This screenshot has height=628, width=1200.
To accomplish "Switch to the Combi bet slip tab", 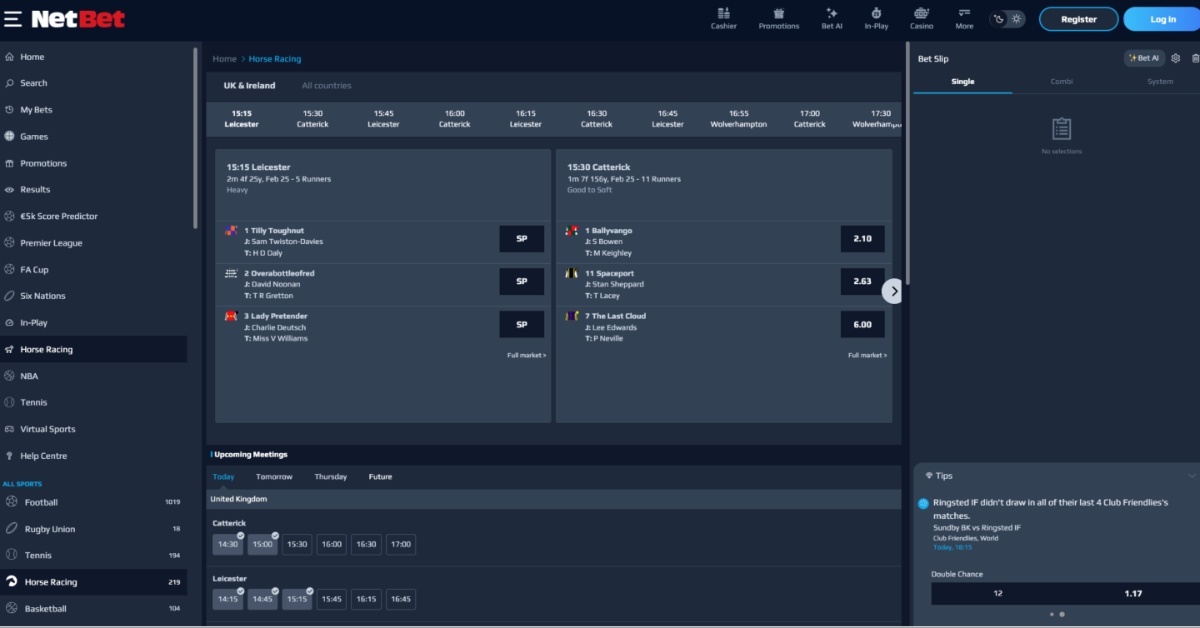I will pyautogui.click(x=1061, y=82).
